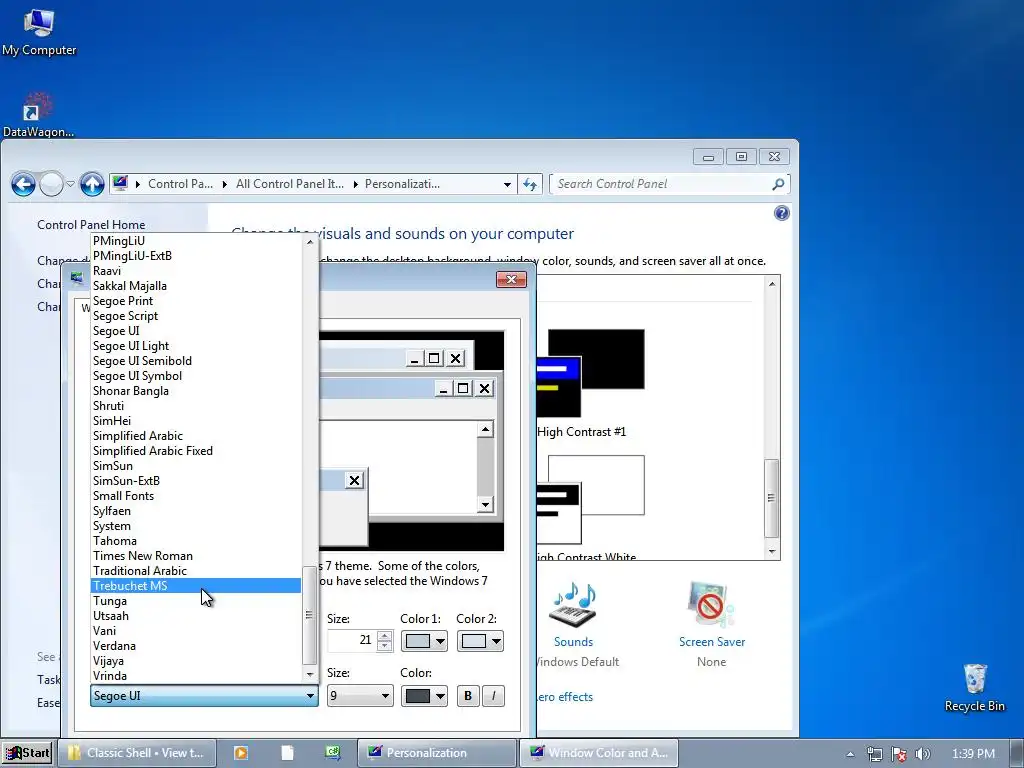Viewport: 1024px width, 768px height.
Task: Select High Contrast White theme thumbnail
Action: [x=590, y=500]
